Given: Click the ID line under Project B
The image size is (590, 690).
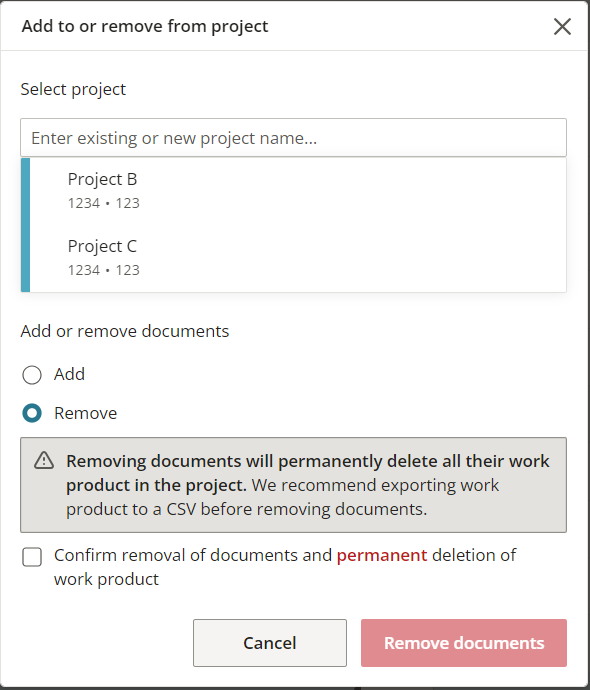Looking at the screenshot, I should (104, 203).
